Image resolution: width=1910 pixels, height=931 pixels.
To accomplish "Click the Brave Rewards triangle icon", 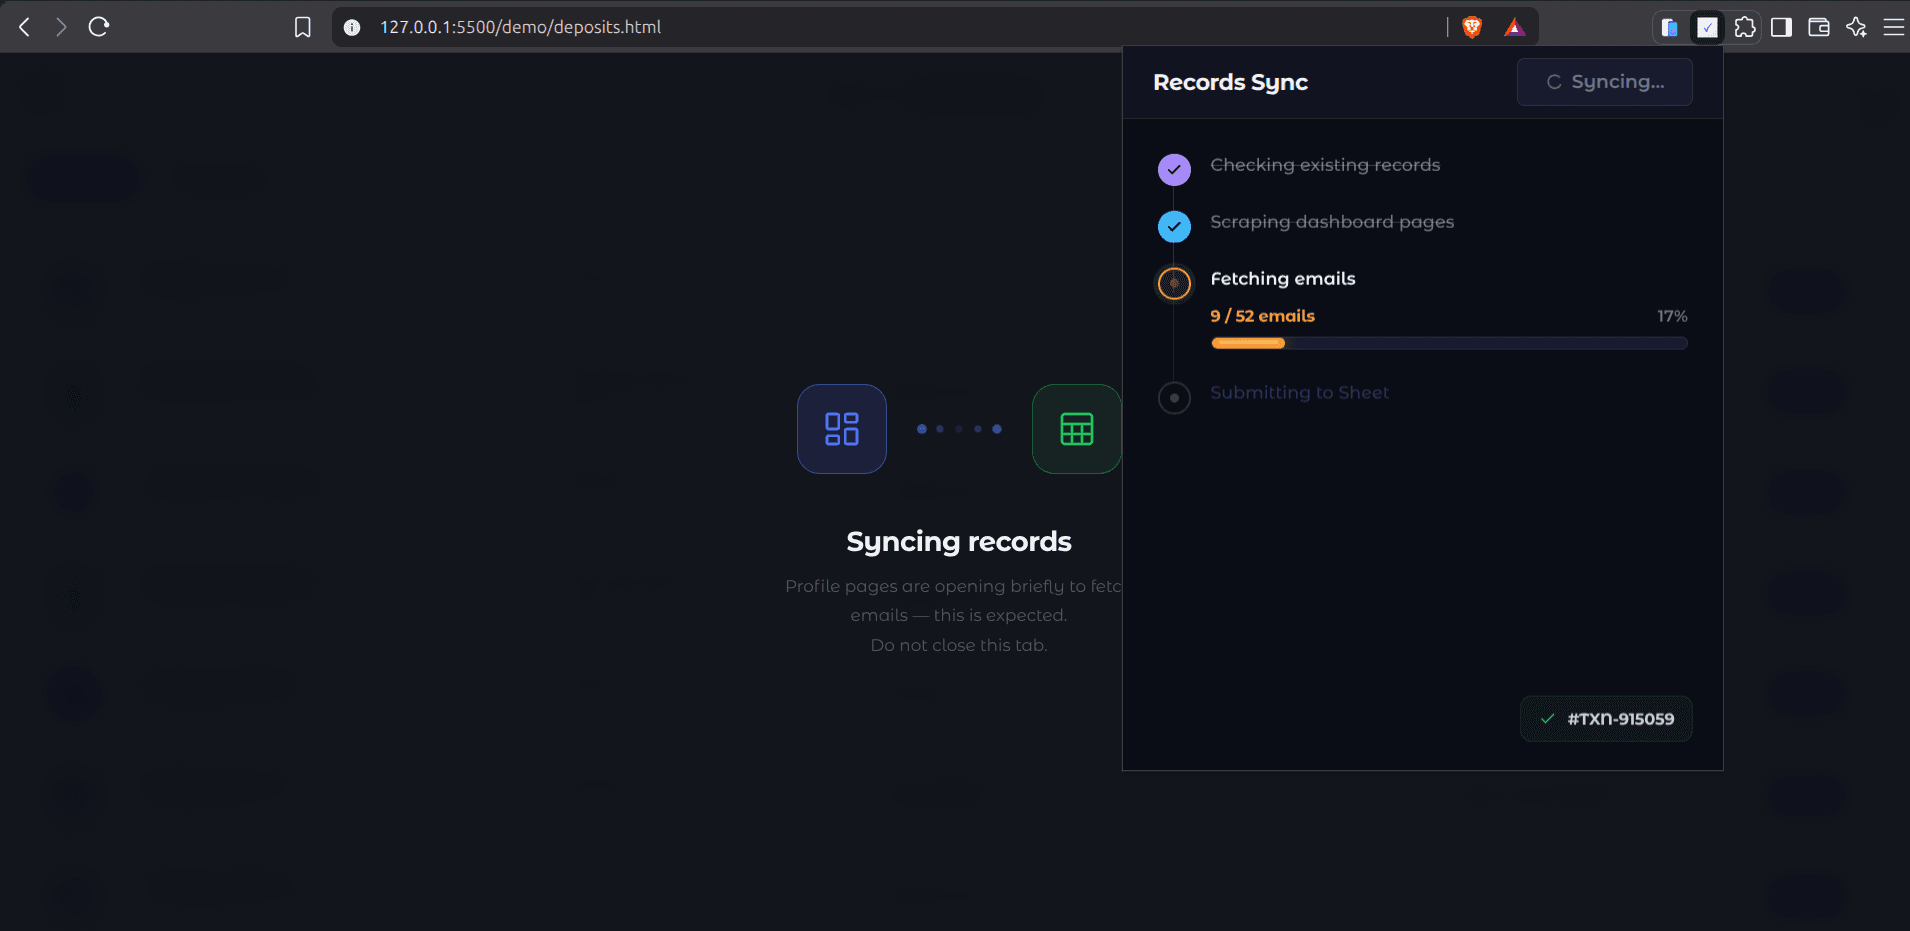I will (x=1515, y=27).
